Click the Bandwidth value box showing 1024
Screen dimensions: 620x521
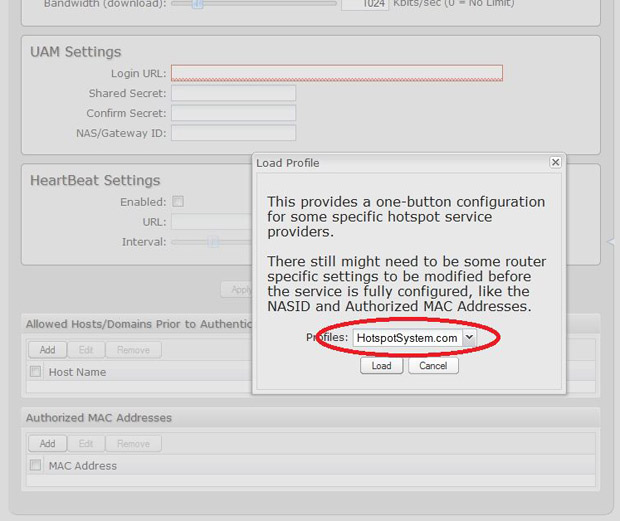tap(365, 4)
